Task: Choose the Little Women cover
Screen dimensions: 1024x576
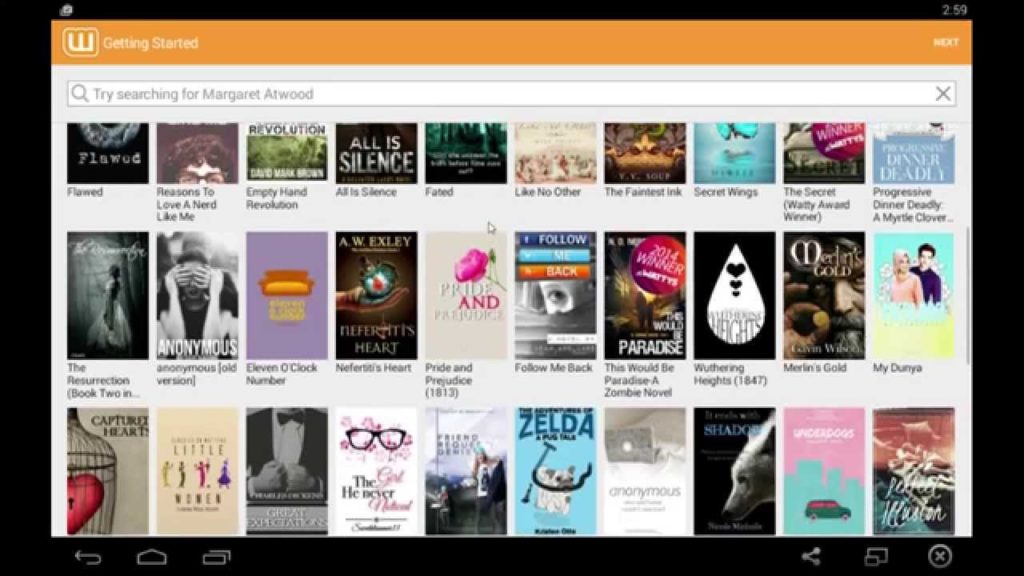Action: click(x=197, y=472)
